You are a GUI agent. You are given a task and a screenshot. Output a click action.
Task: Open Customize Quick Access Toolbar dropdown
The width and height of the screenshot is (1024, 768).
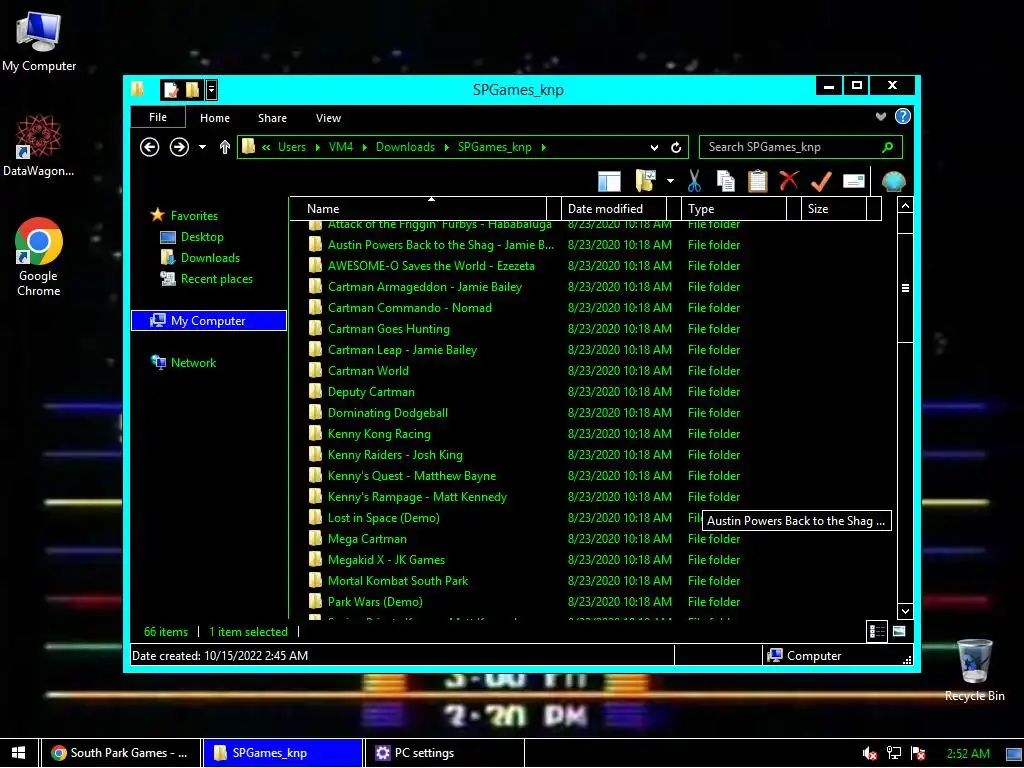click(x=211, y=89)
